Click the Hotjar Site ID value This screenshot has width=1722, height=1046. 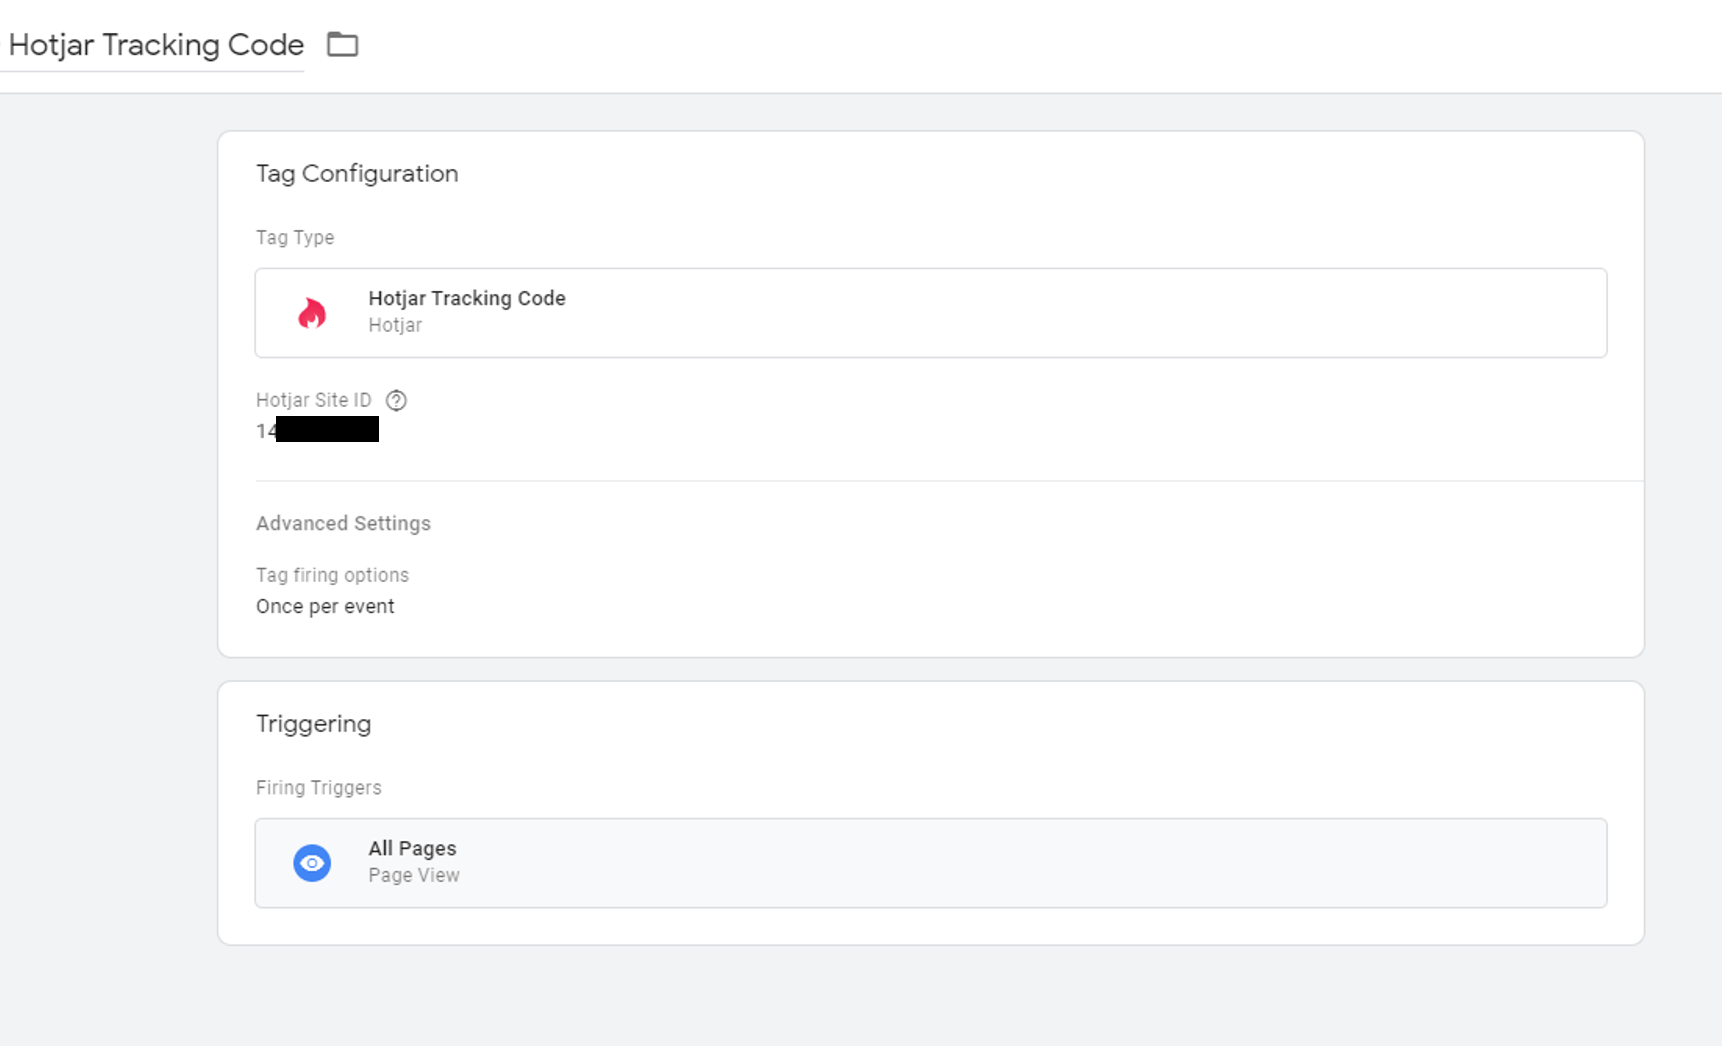click(x=317, y=430)
